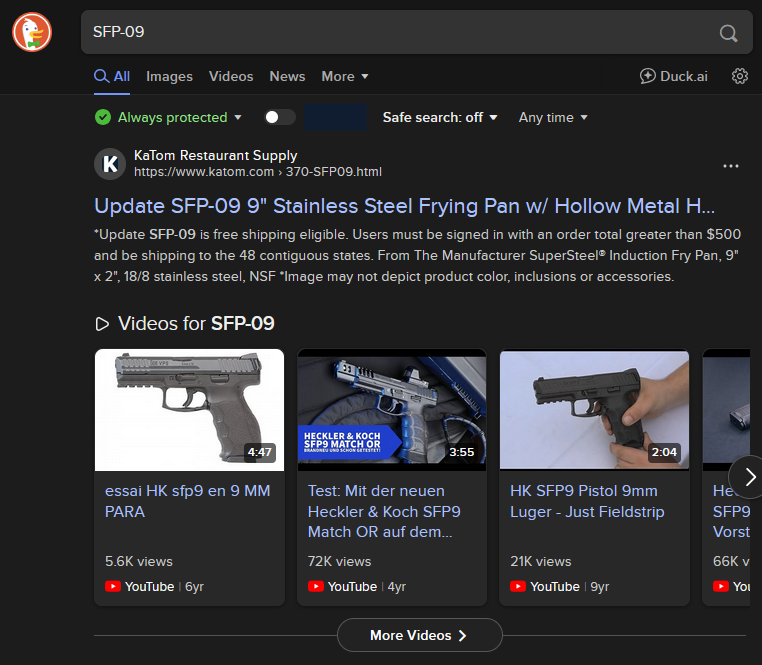
Task: Switch to the Videos tab
Action: pos(231,76)
